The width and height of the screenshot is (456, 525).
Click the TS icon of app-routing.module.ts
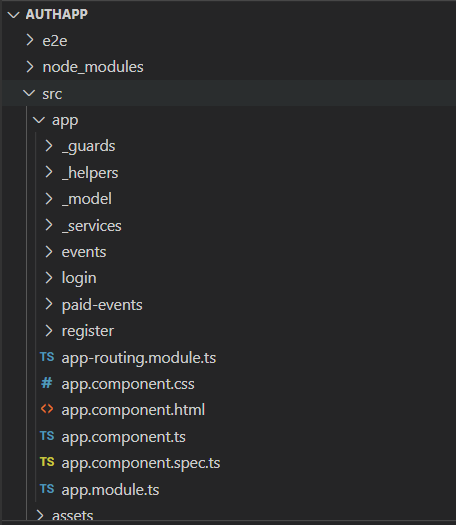click(x=47, y=357)
